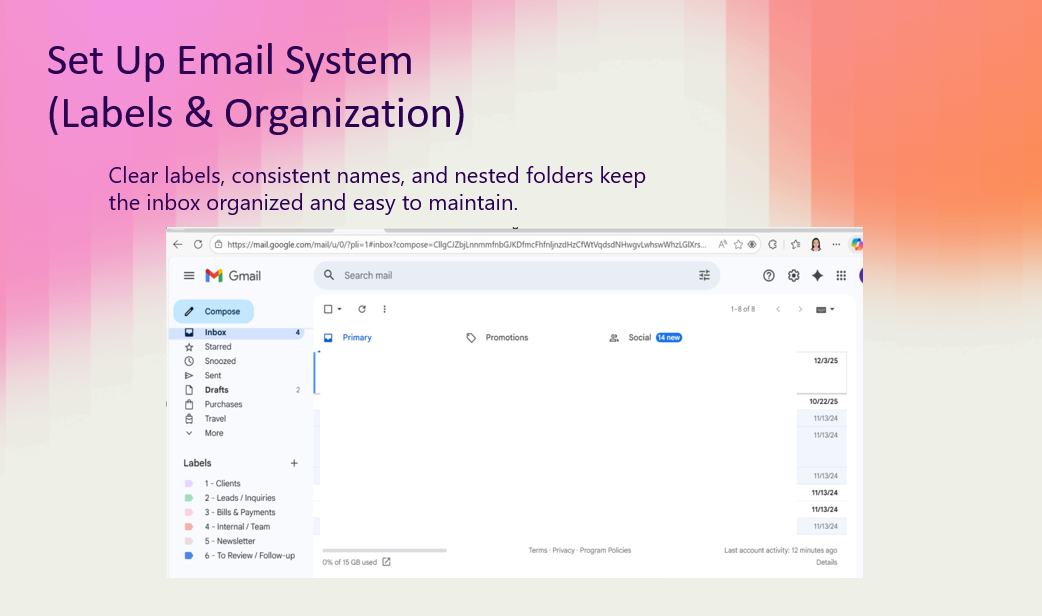The height and width of the screenshot is (616, 1042).
Task: Open the Snoozed folder
Action: click(x=238, y=361)
